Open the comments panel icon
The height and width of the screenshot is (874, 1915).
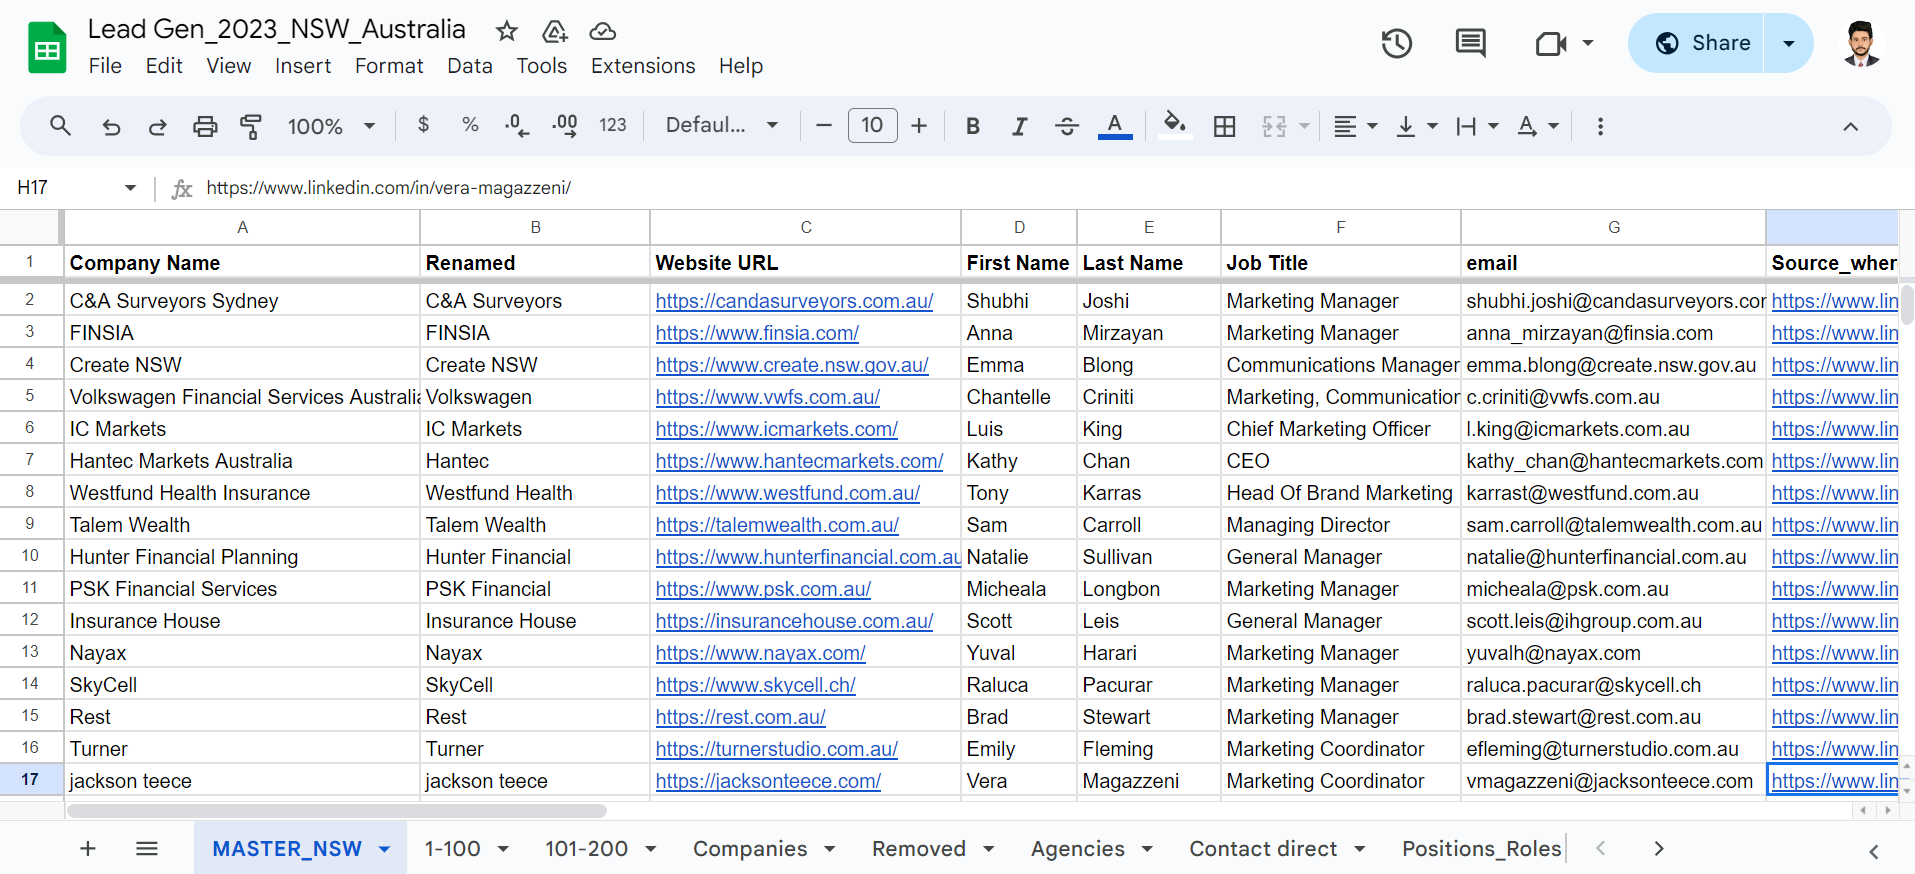pyautogui.click(x=1469, y=43)
